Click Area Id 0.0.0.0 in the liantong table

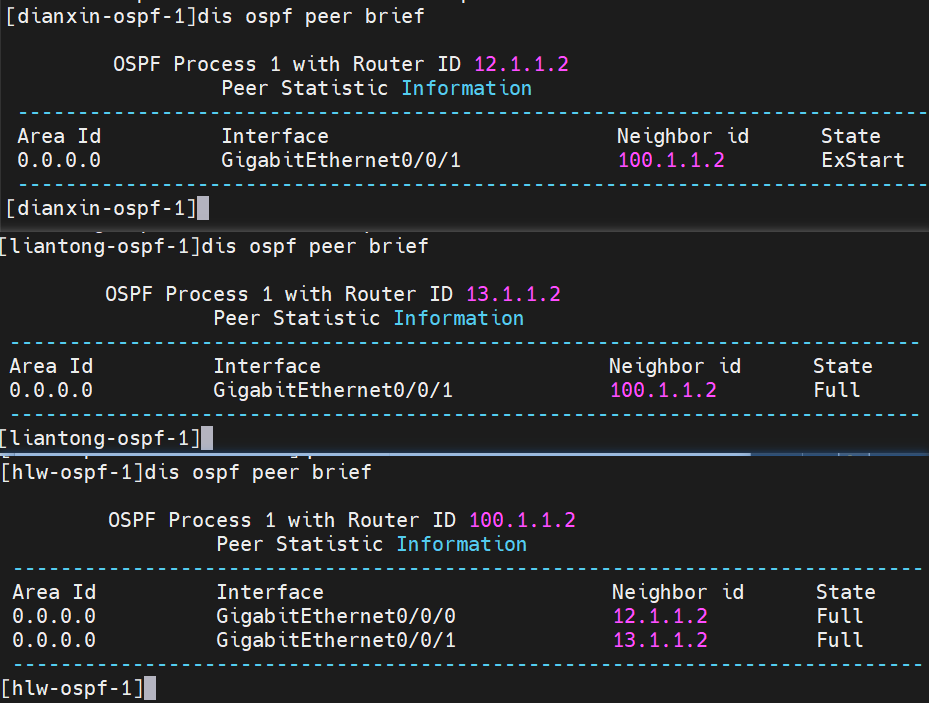point(51,390)
